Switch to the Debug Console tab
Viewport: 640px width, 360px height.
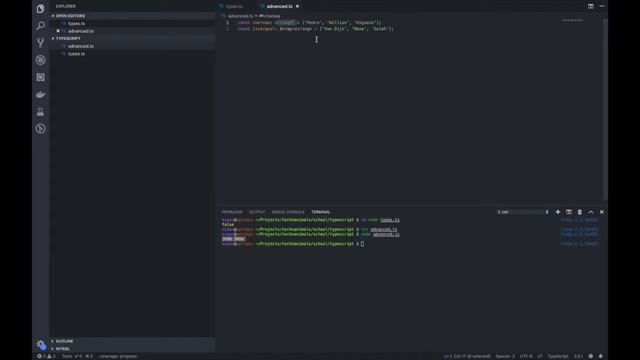[x=288, y=212]
